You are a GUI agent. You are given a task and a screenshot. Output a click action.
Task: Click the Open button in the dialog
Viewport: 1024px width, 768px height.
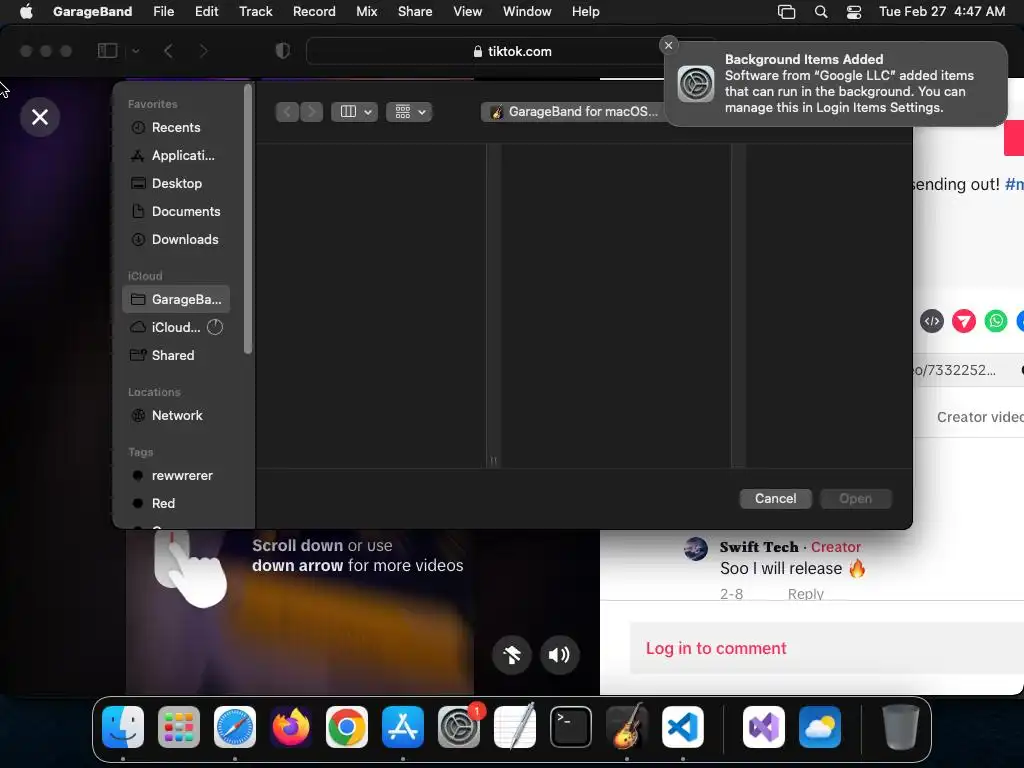[856, 498]
